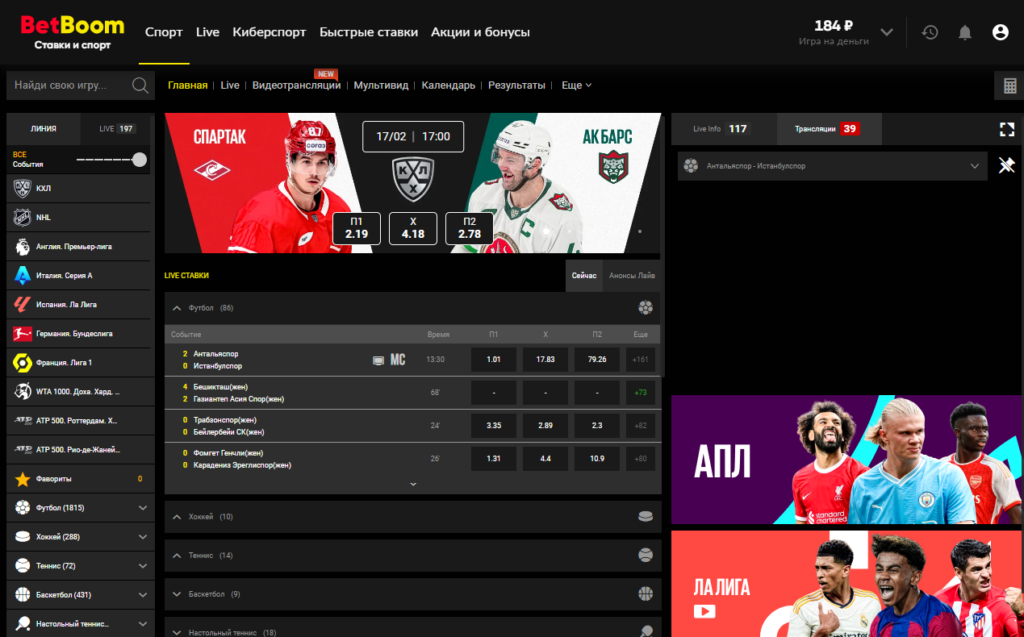Viewport: 1024px width, 637px height.
Task: Click the BetBoom logo
Action: tap(72, 32)
